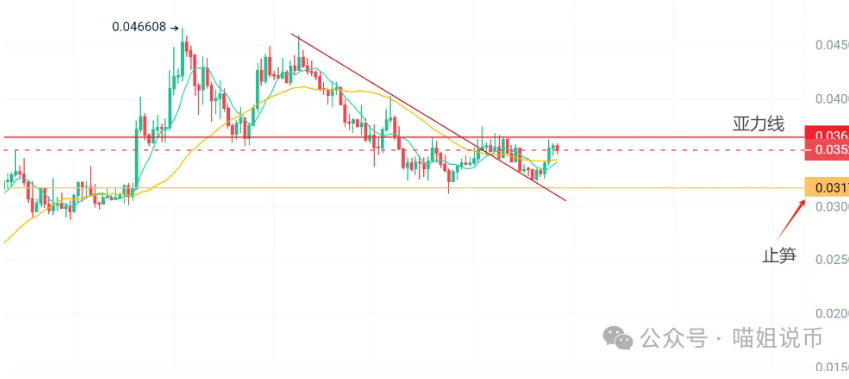Click the arrow next to 0.046608
The height and width of the screenshot is (379, 849).
click(174, 27)
